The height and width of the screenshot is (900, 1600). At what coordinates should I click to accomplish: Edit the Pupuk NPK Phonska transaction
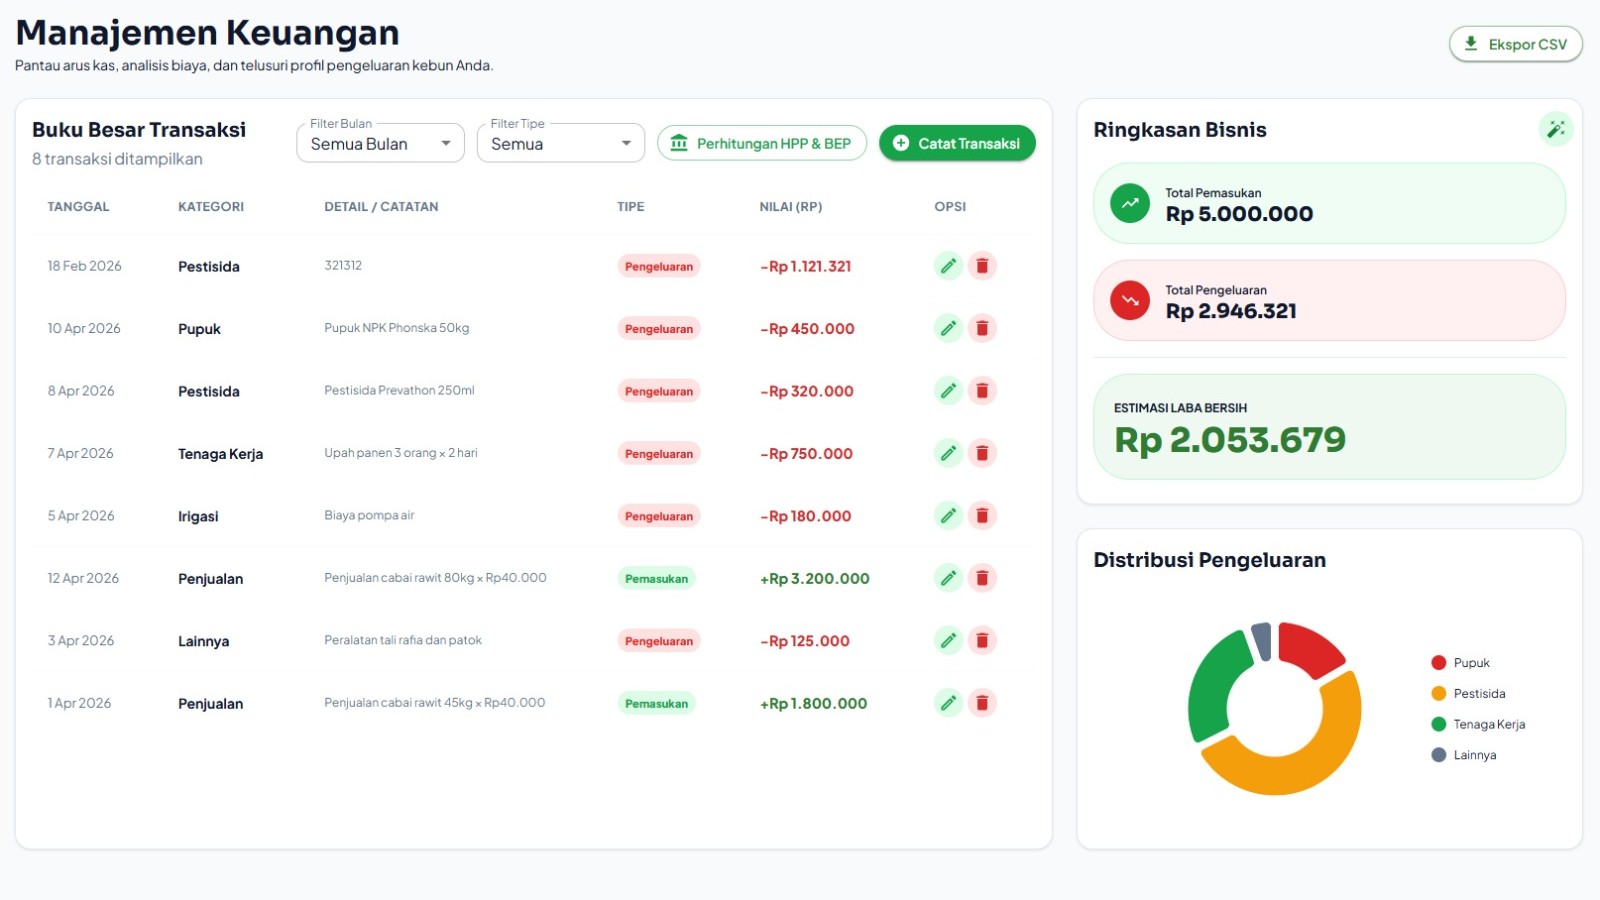pos(948,328)
